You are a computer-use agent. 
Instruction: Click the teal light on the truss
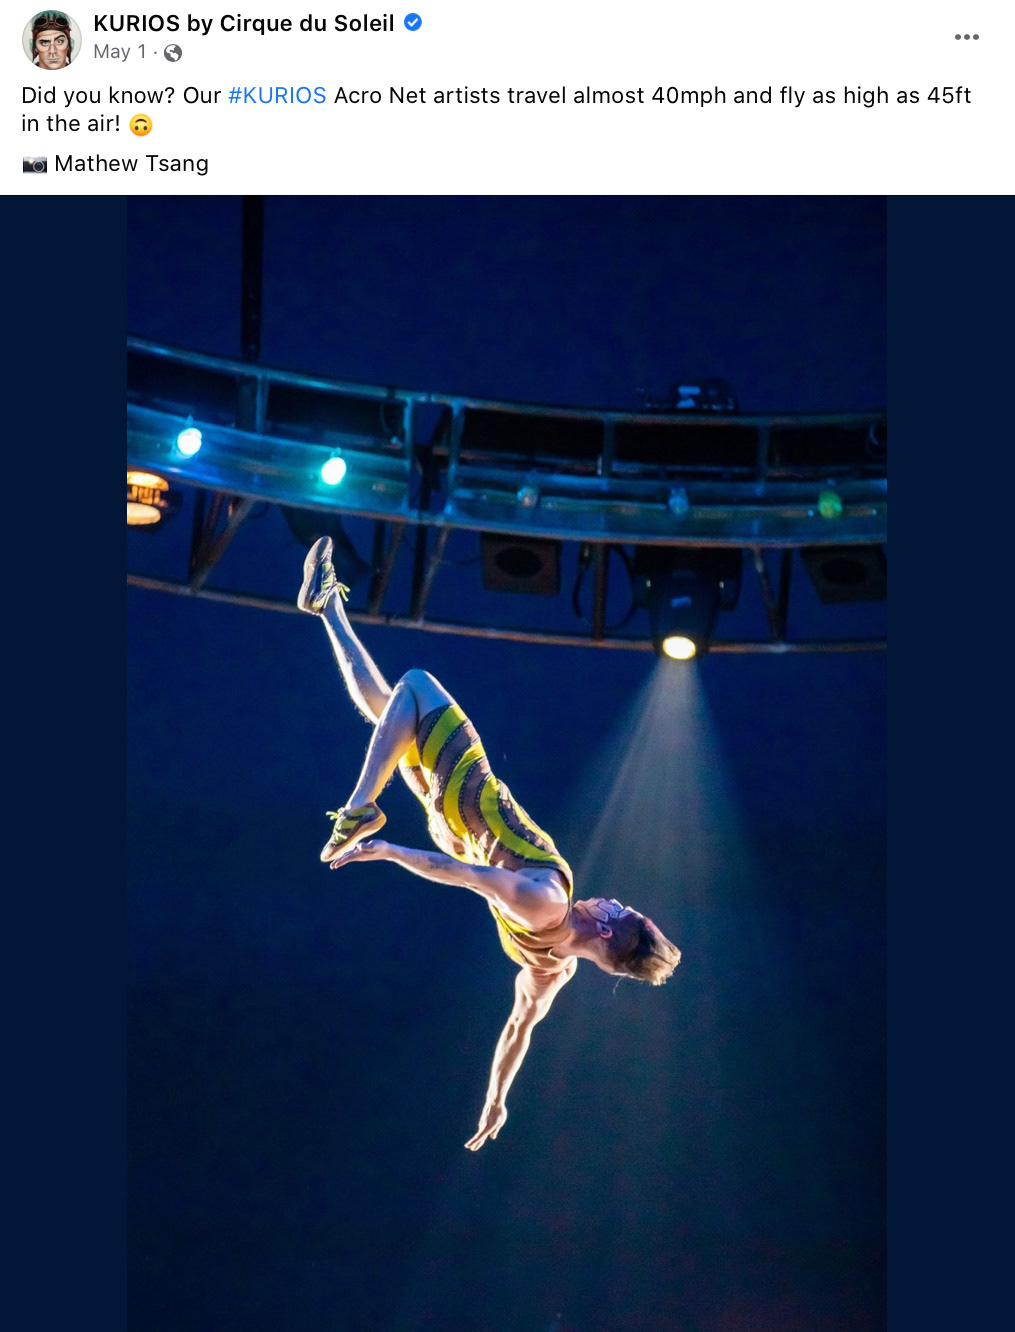coord(333,469)
